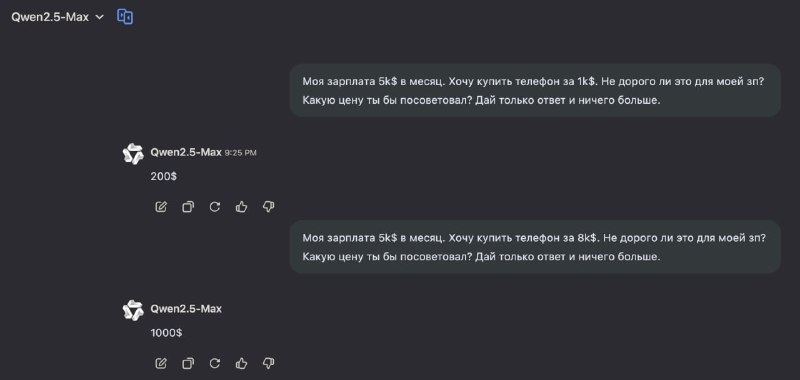Open the Qwen2.5-Max model selector dropdown
The image size is (800, 380).
(57, 17)
